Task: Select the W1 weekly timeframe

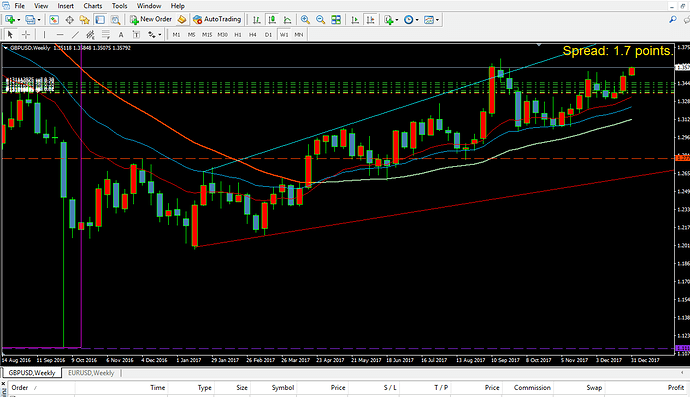Action: 284,34
